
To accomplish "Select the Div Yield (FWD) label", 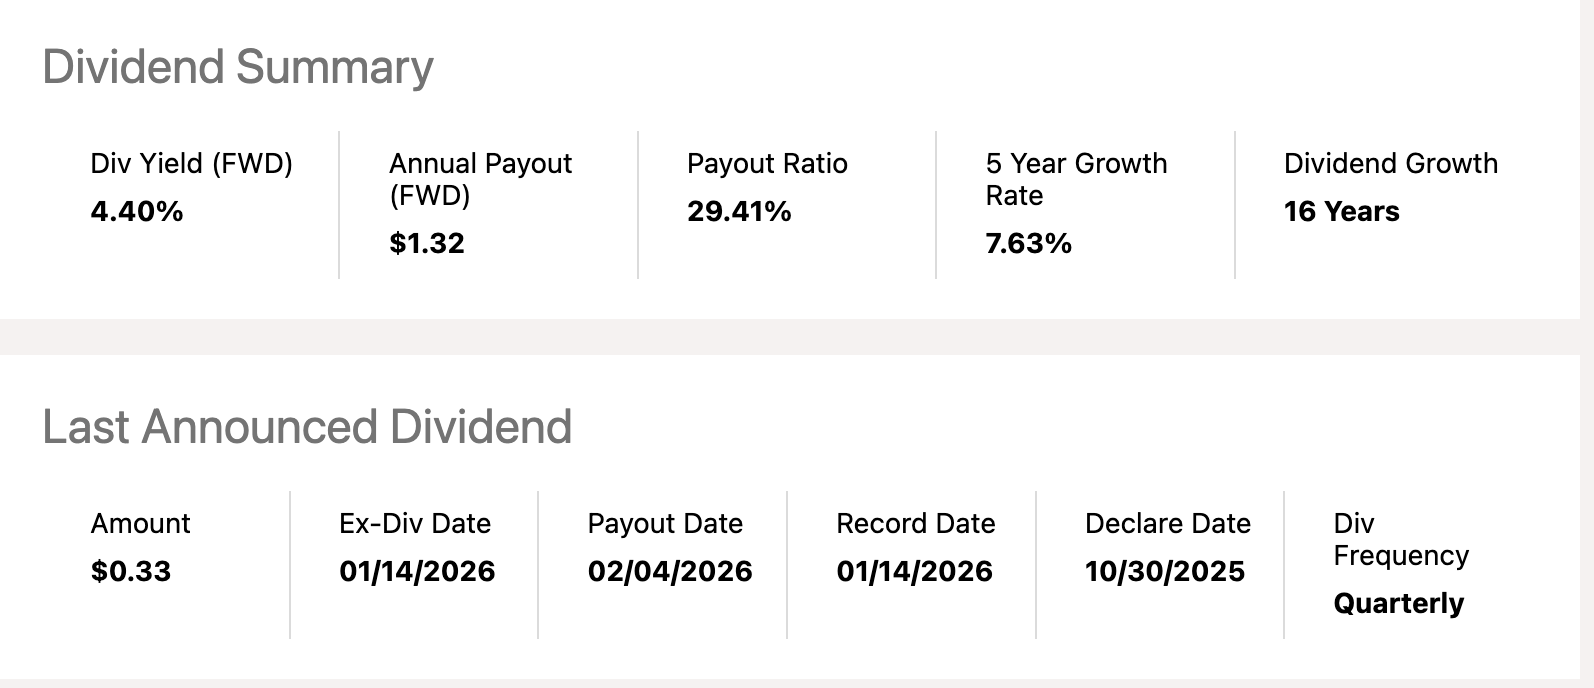I will point(191,164).
